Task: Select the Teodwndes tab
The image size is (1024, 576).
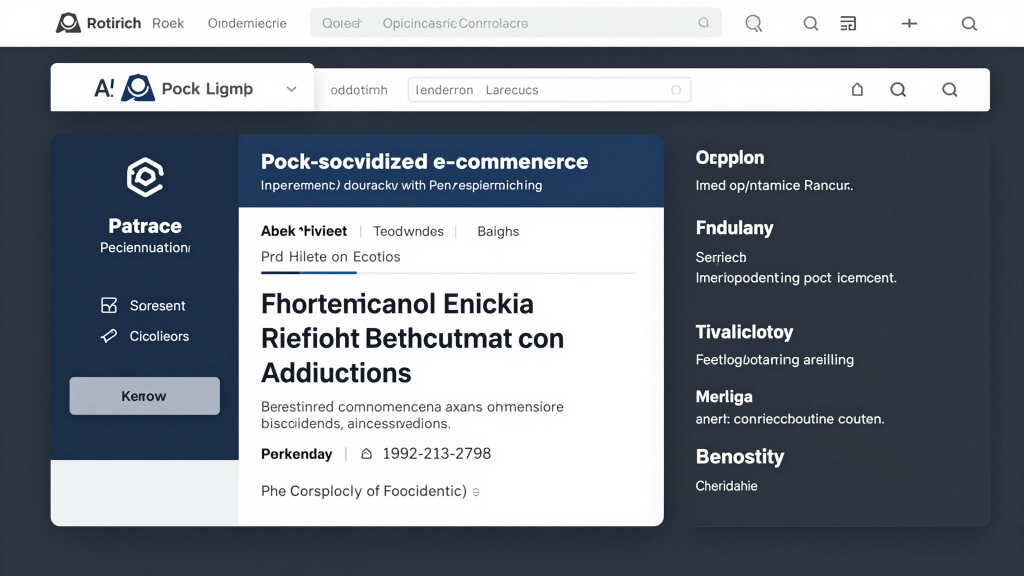Action: click(408, 231)
